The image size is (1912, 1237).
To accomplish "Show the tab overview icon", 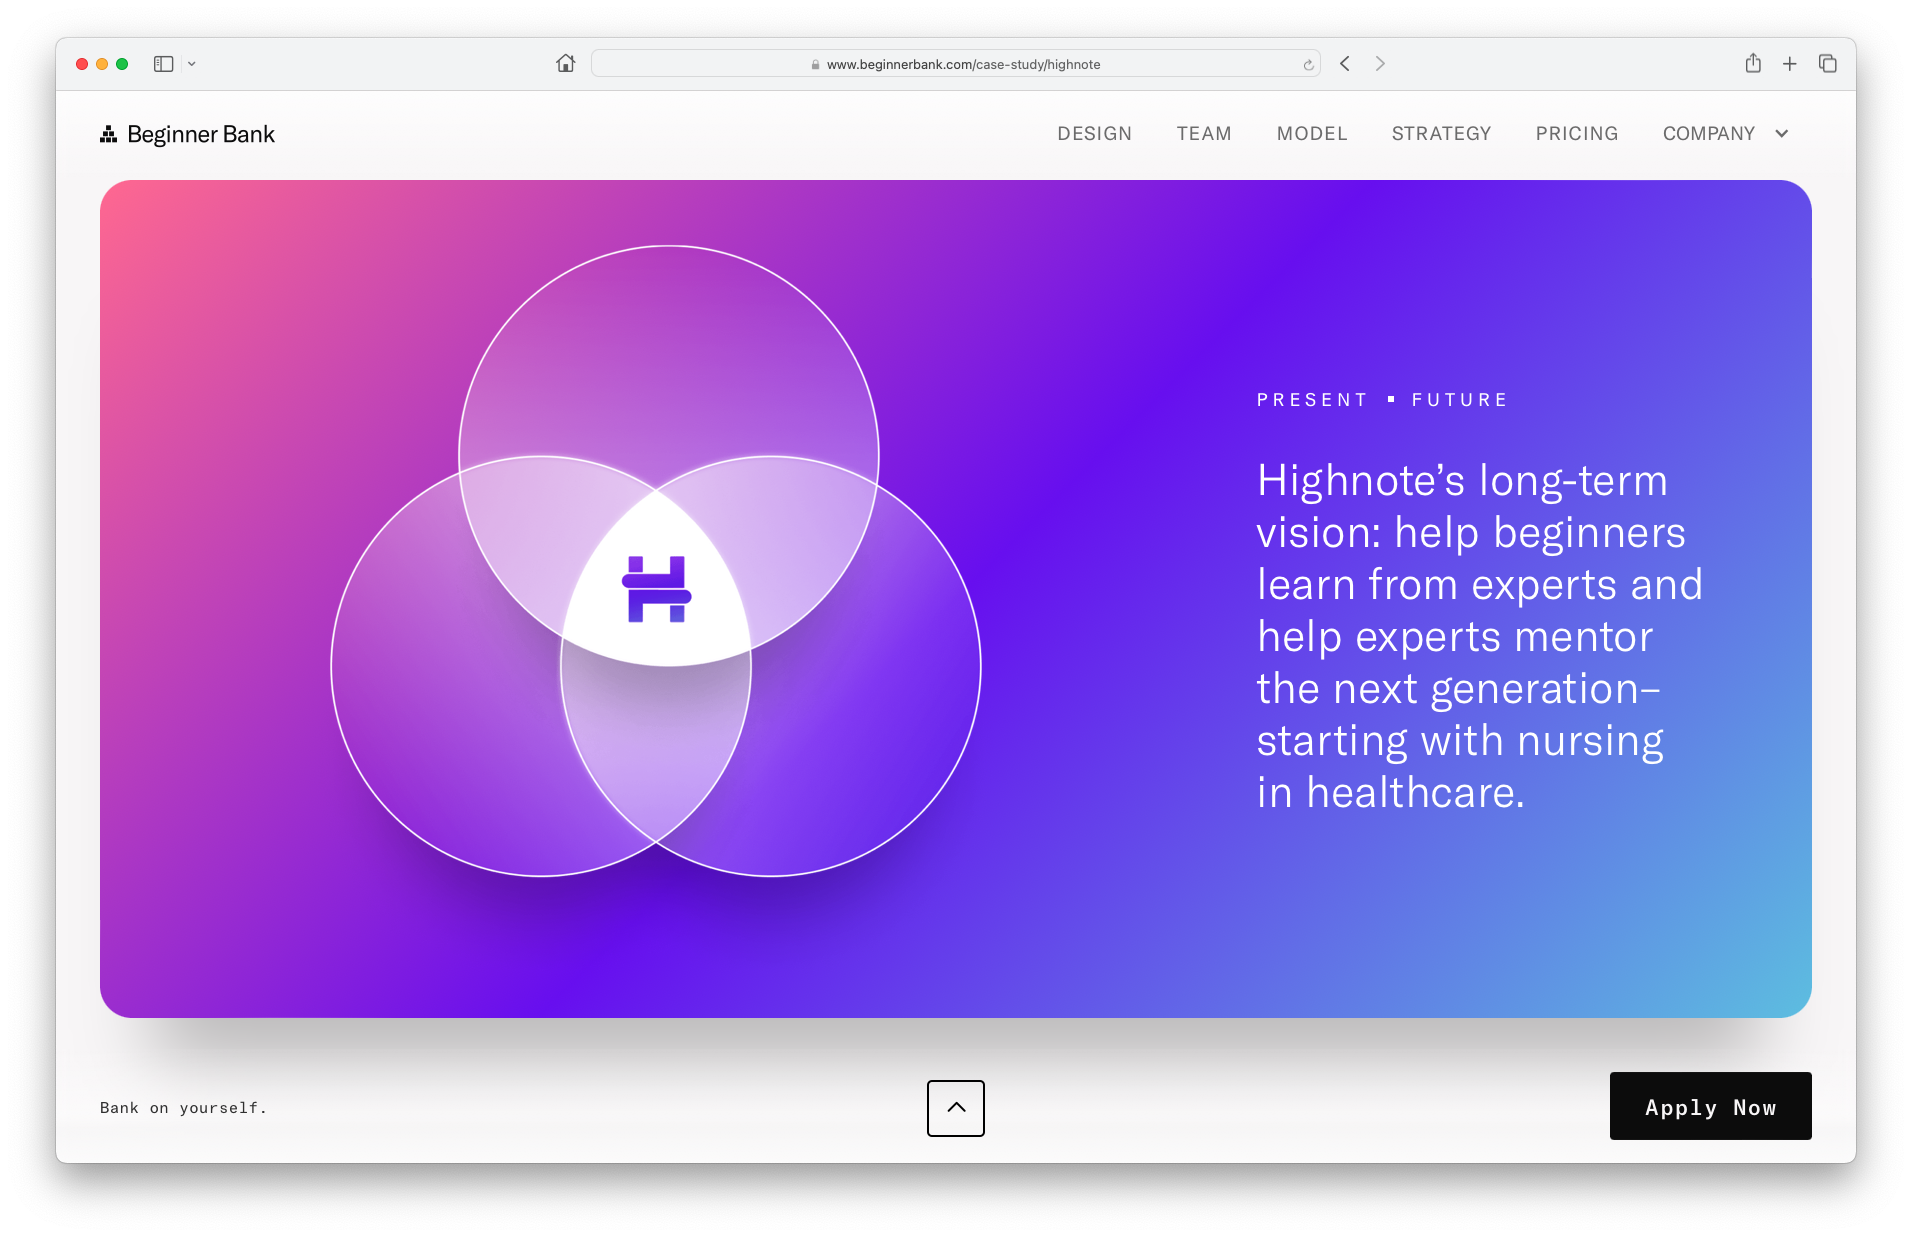I will [1828, 64].
